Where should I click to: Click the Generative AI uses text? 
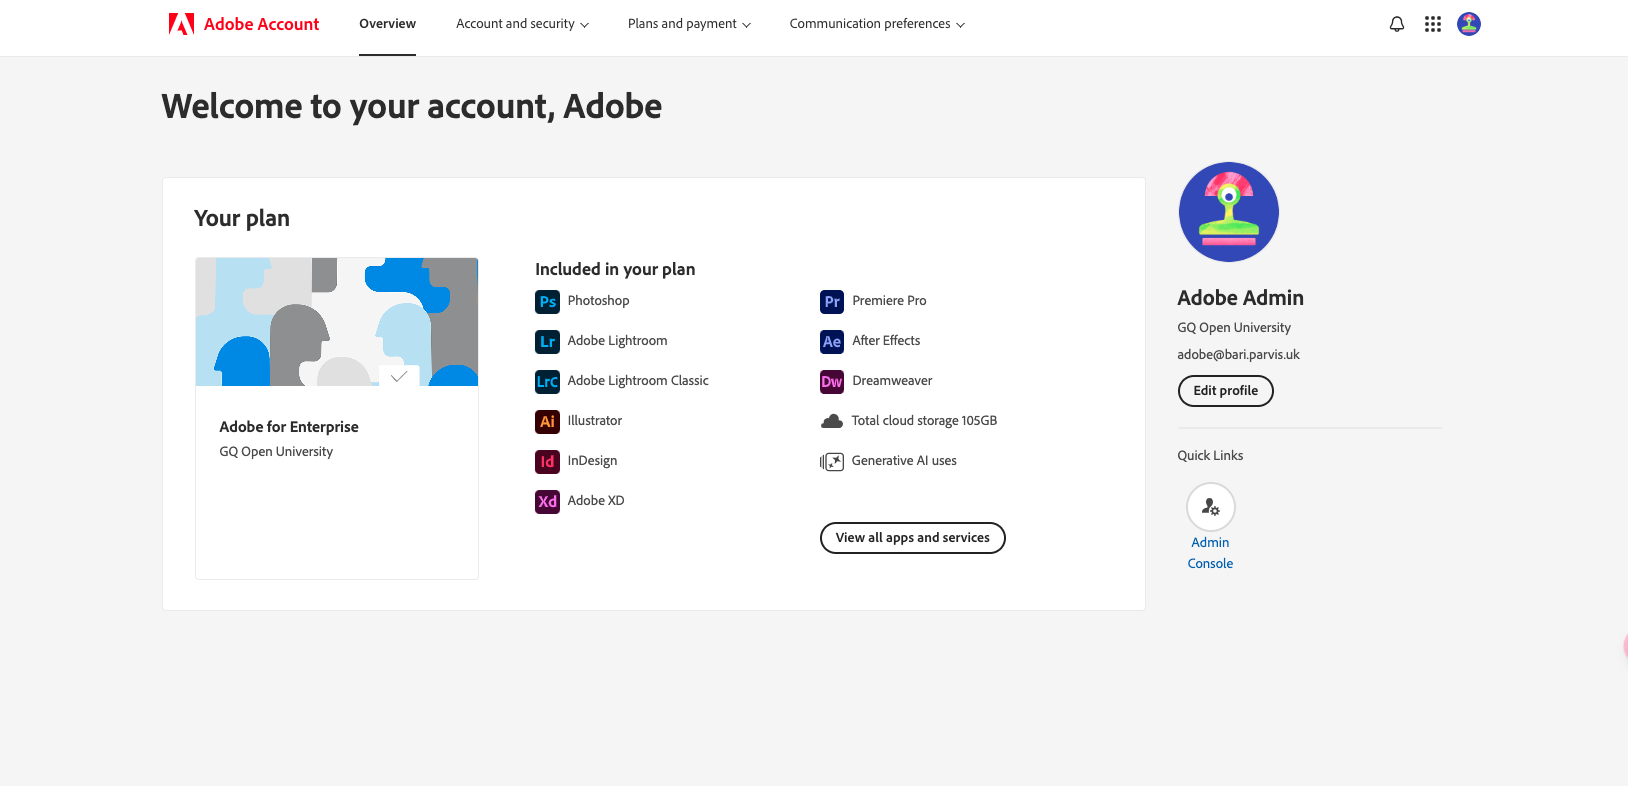coord(904,461)
